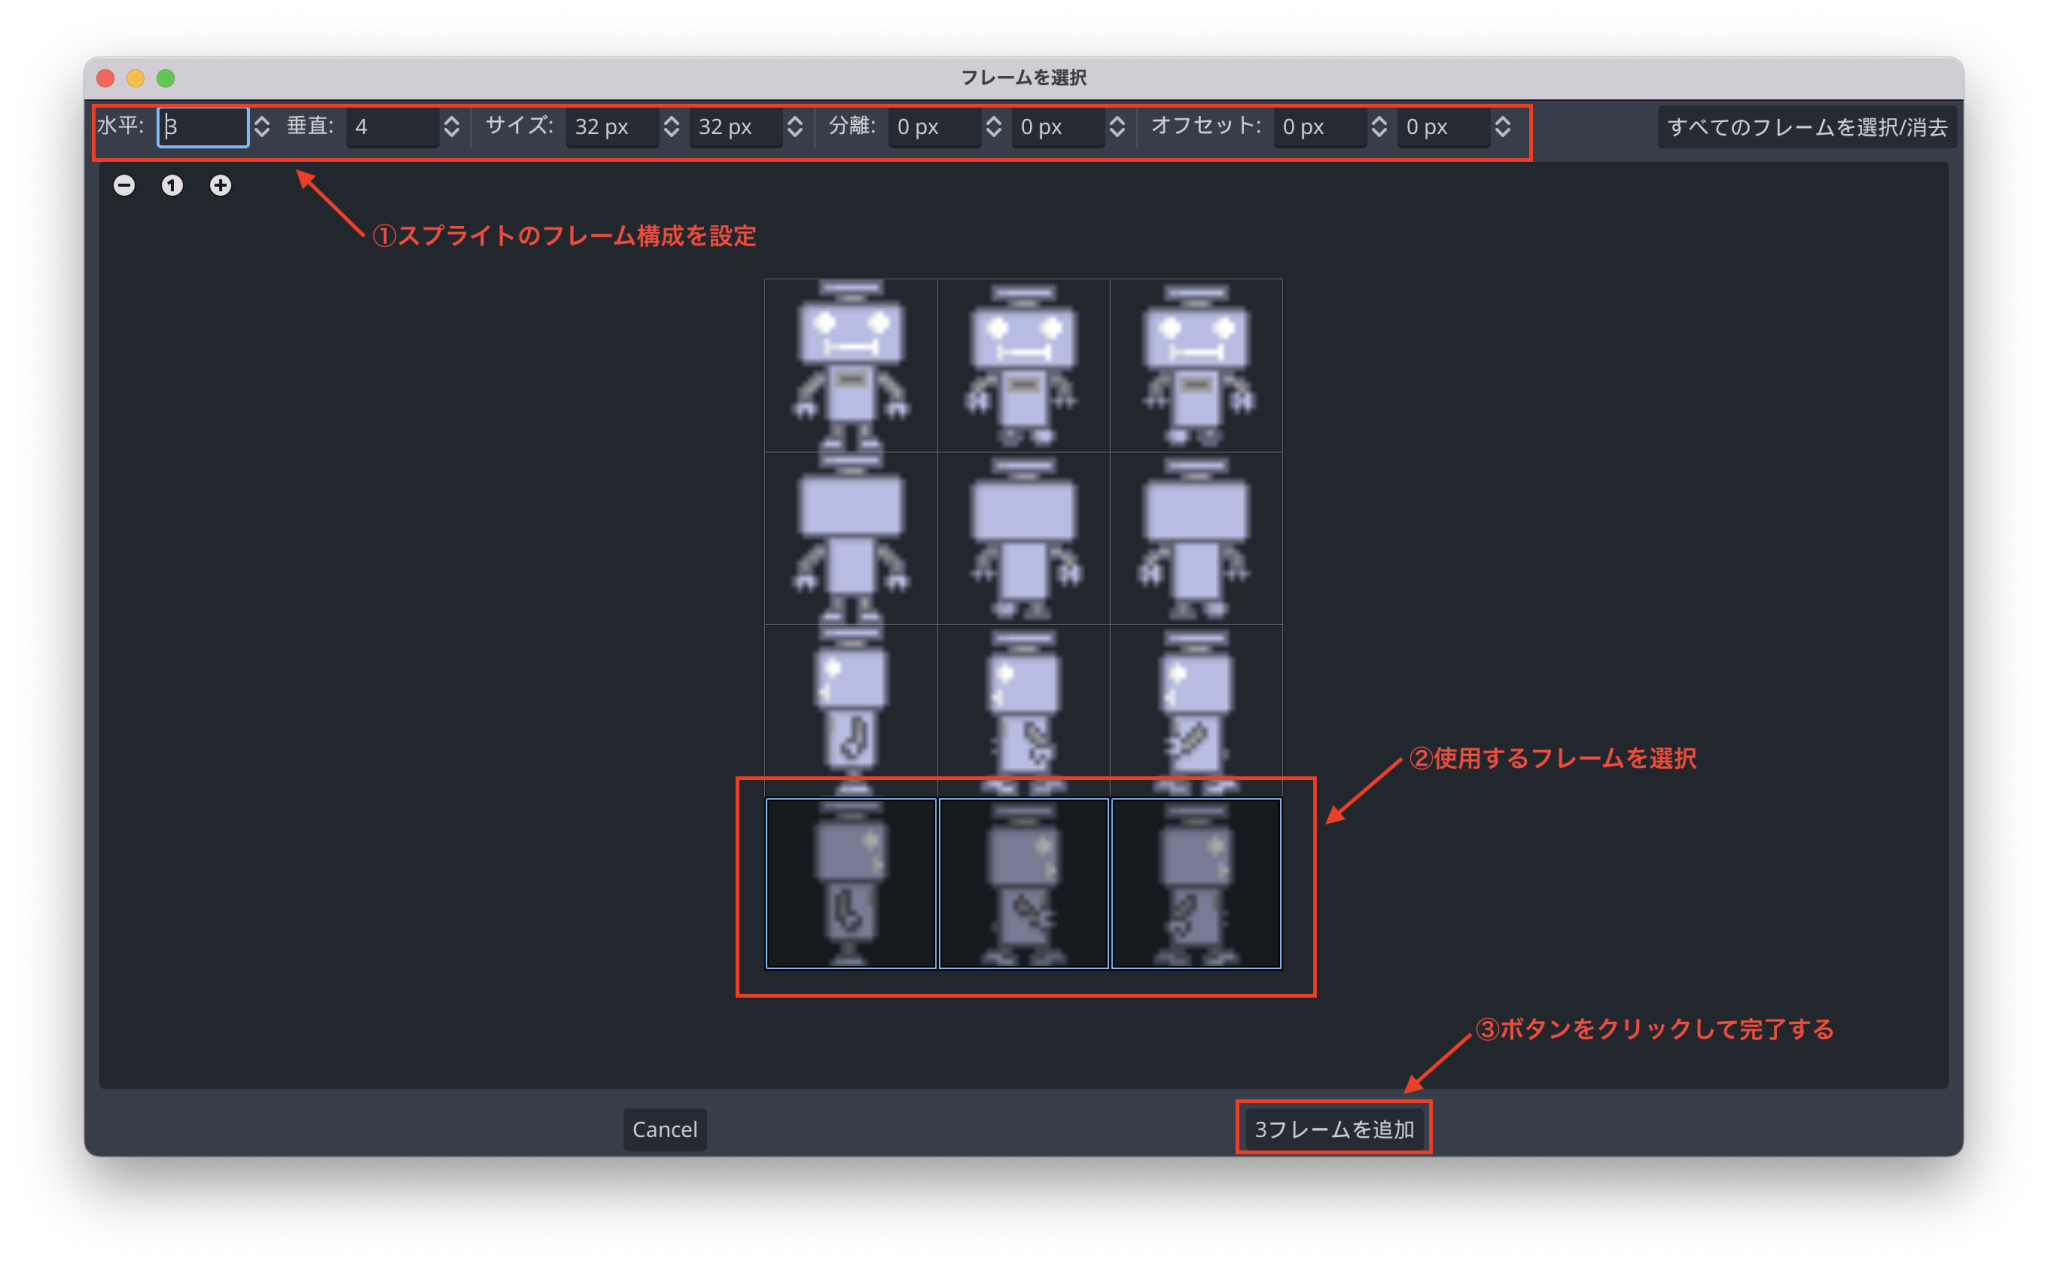Step up the first 分離 value
The height and width of the screenshot is (1268, 2048).
[994, 121]
